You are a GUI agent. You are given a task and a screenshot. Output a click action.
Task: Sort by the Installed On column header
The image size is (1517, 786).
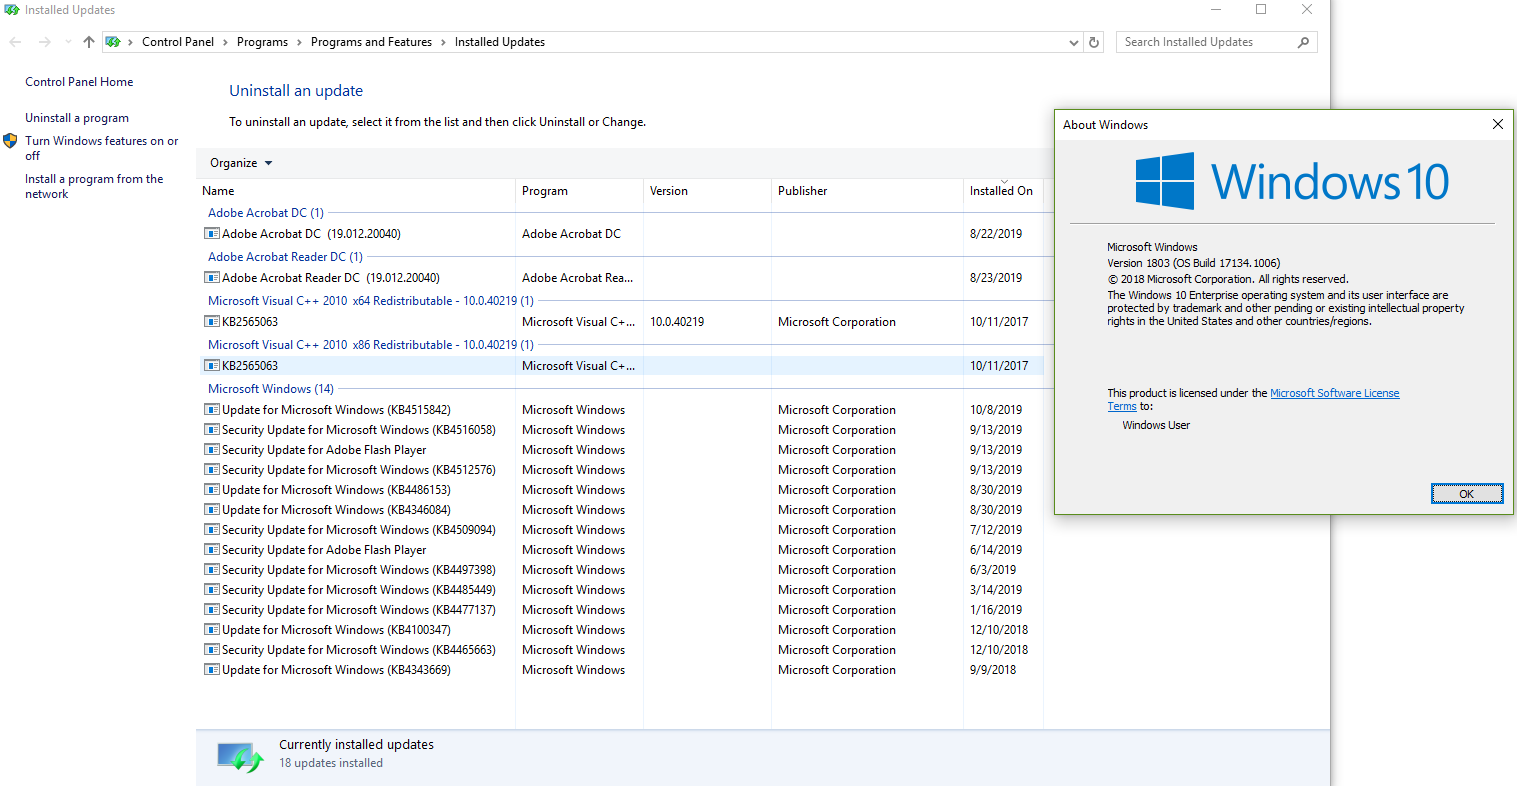tap(1001, 191)
